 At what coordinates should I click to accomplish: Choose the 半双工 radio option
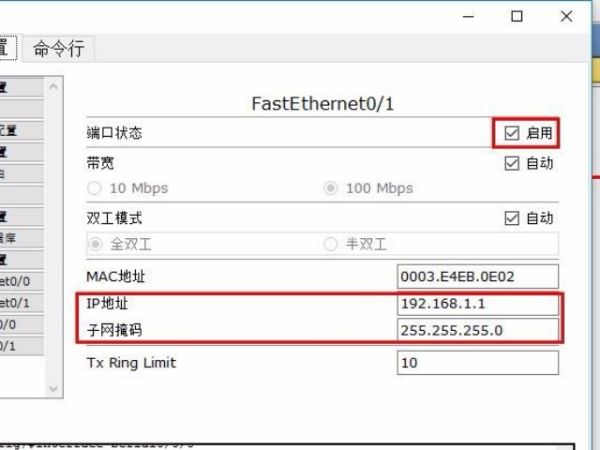tap(331, 244)
